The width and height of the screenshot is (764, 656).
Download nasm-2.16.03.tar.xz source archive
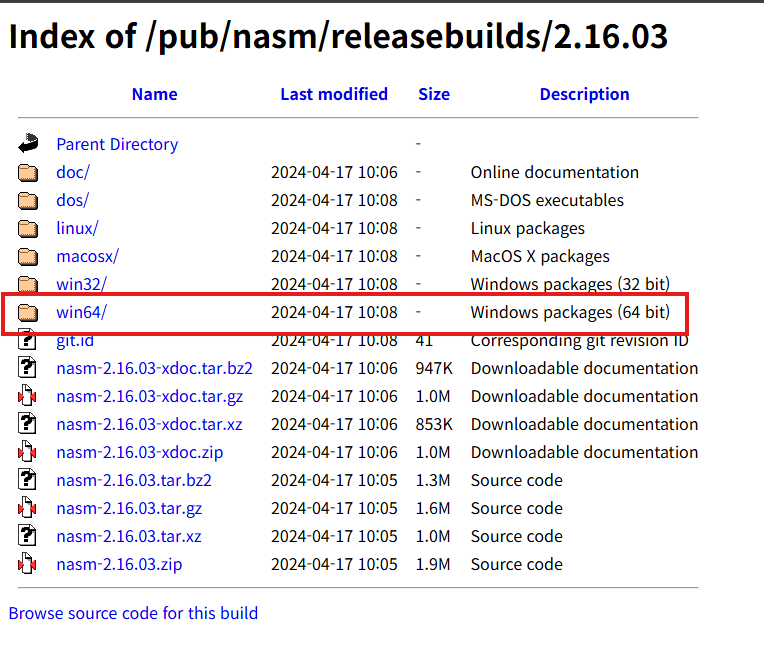click(129, 536)
